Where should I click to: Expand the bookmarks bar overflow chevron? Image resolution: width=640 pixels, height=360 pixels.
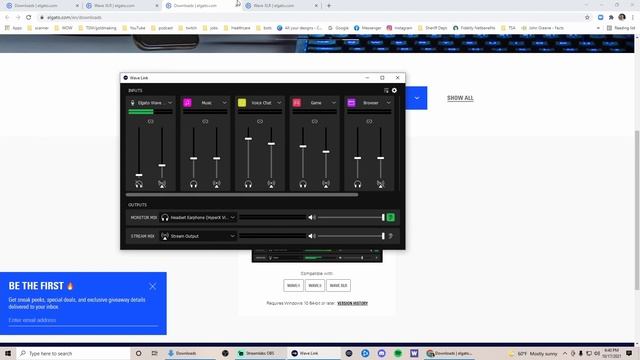click(598, 28)
